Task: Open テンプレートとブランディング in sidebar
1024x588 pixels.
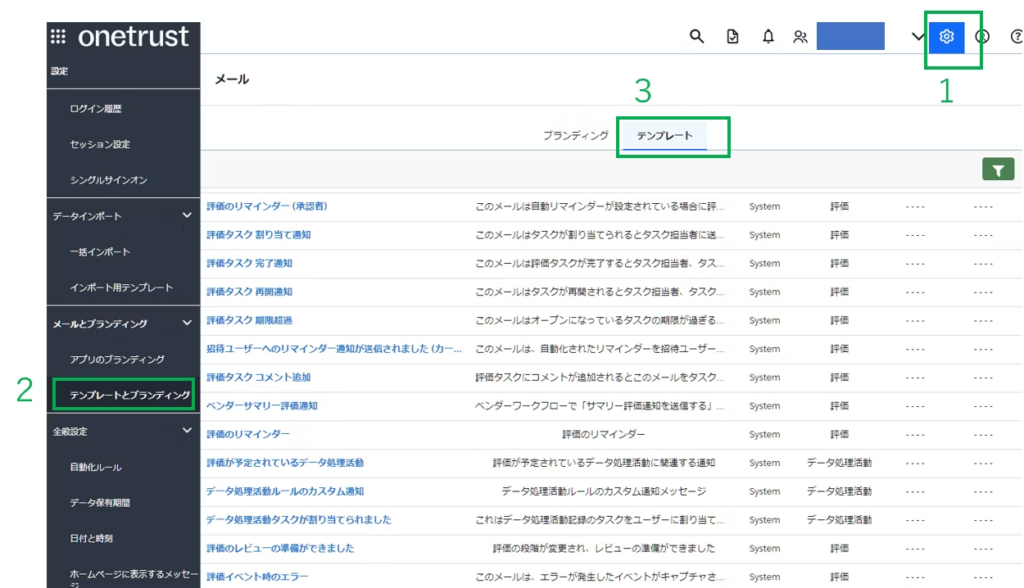Action: (x=129, y=395)
